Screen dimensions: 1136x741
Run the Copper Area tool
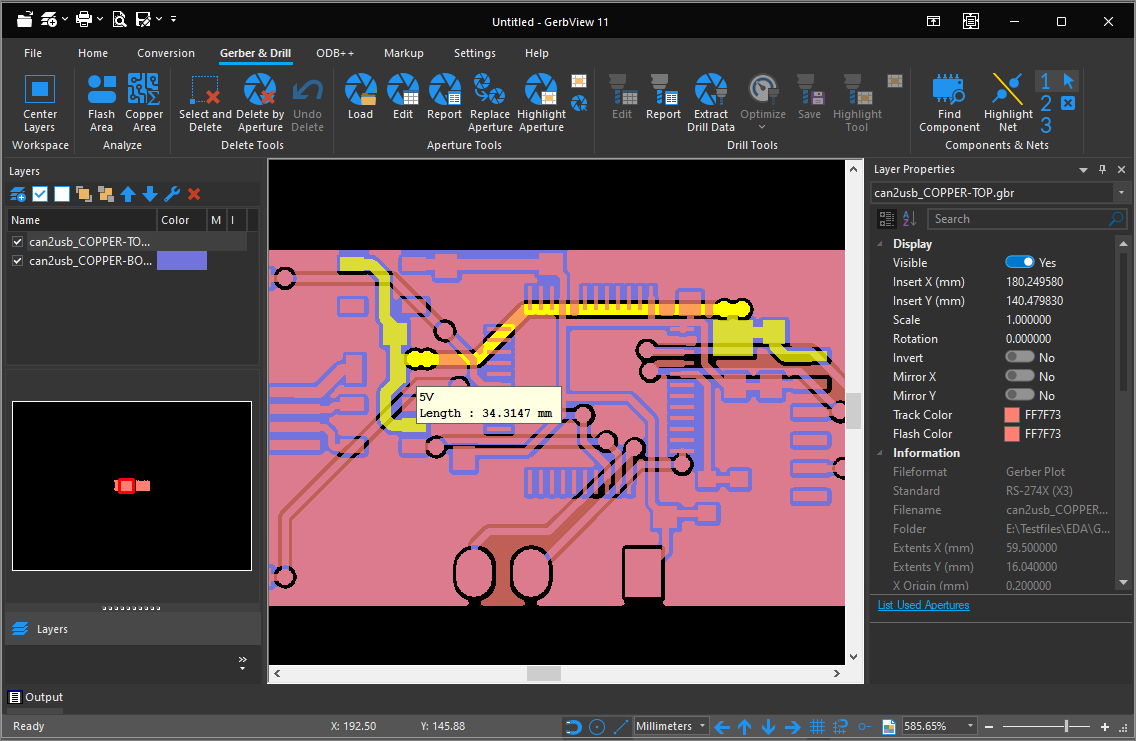tap(143, 104)
